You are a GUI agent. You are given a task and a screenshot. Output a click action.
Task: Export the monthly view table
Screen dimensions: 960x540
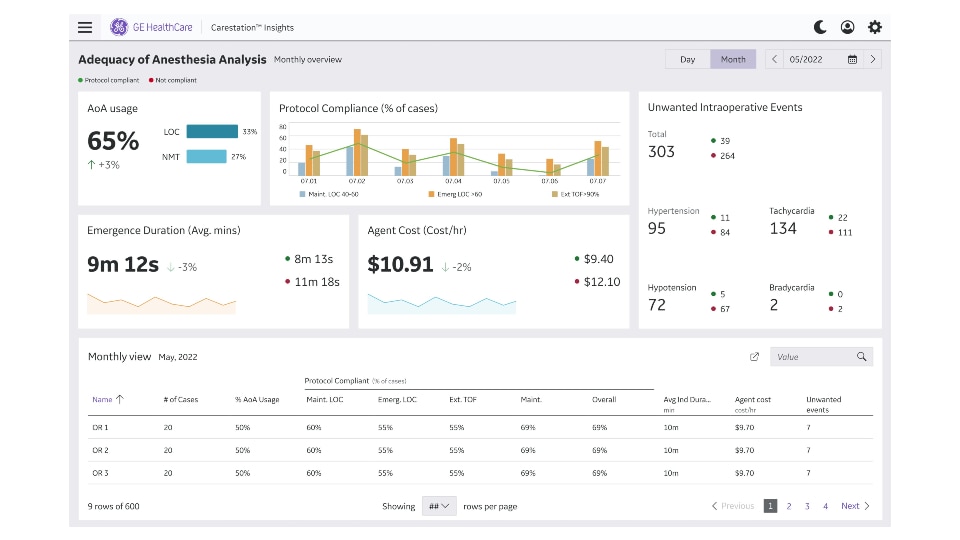(754, 357)
